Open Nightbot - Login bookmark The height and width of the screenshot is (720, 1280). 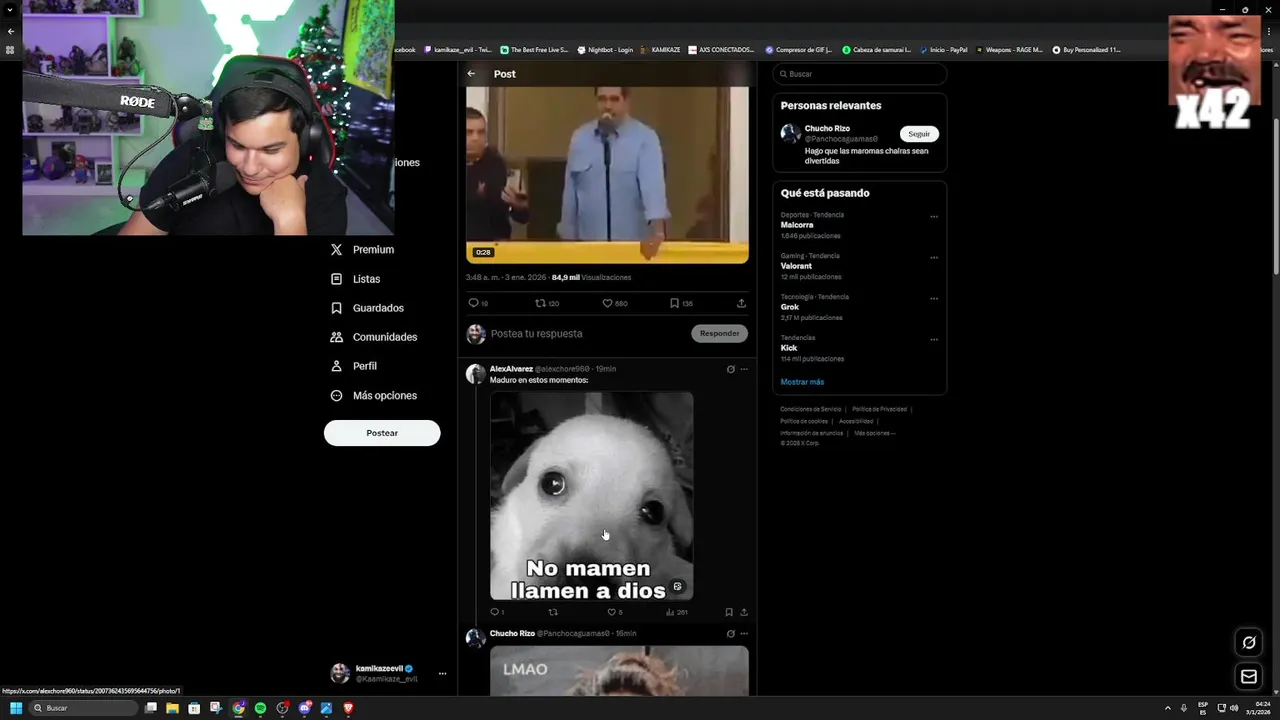(x=605, y=49)
